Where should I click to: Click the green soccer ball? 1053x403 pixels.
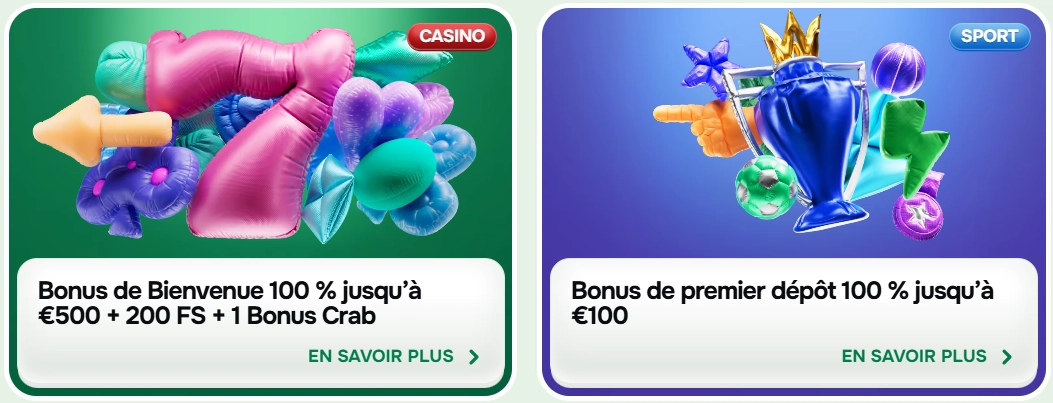(x=766, y=187)
